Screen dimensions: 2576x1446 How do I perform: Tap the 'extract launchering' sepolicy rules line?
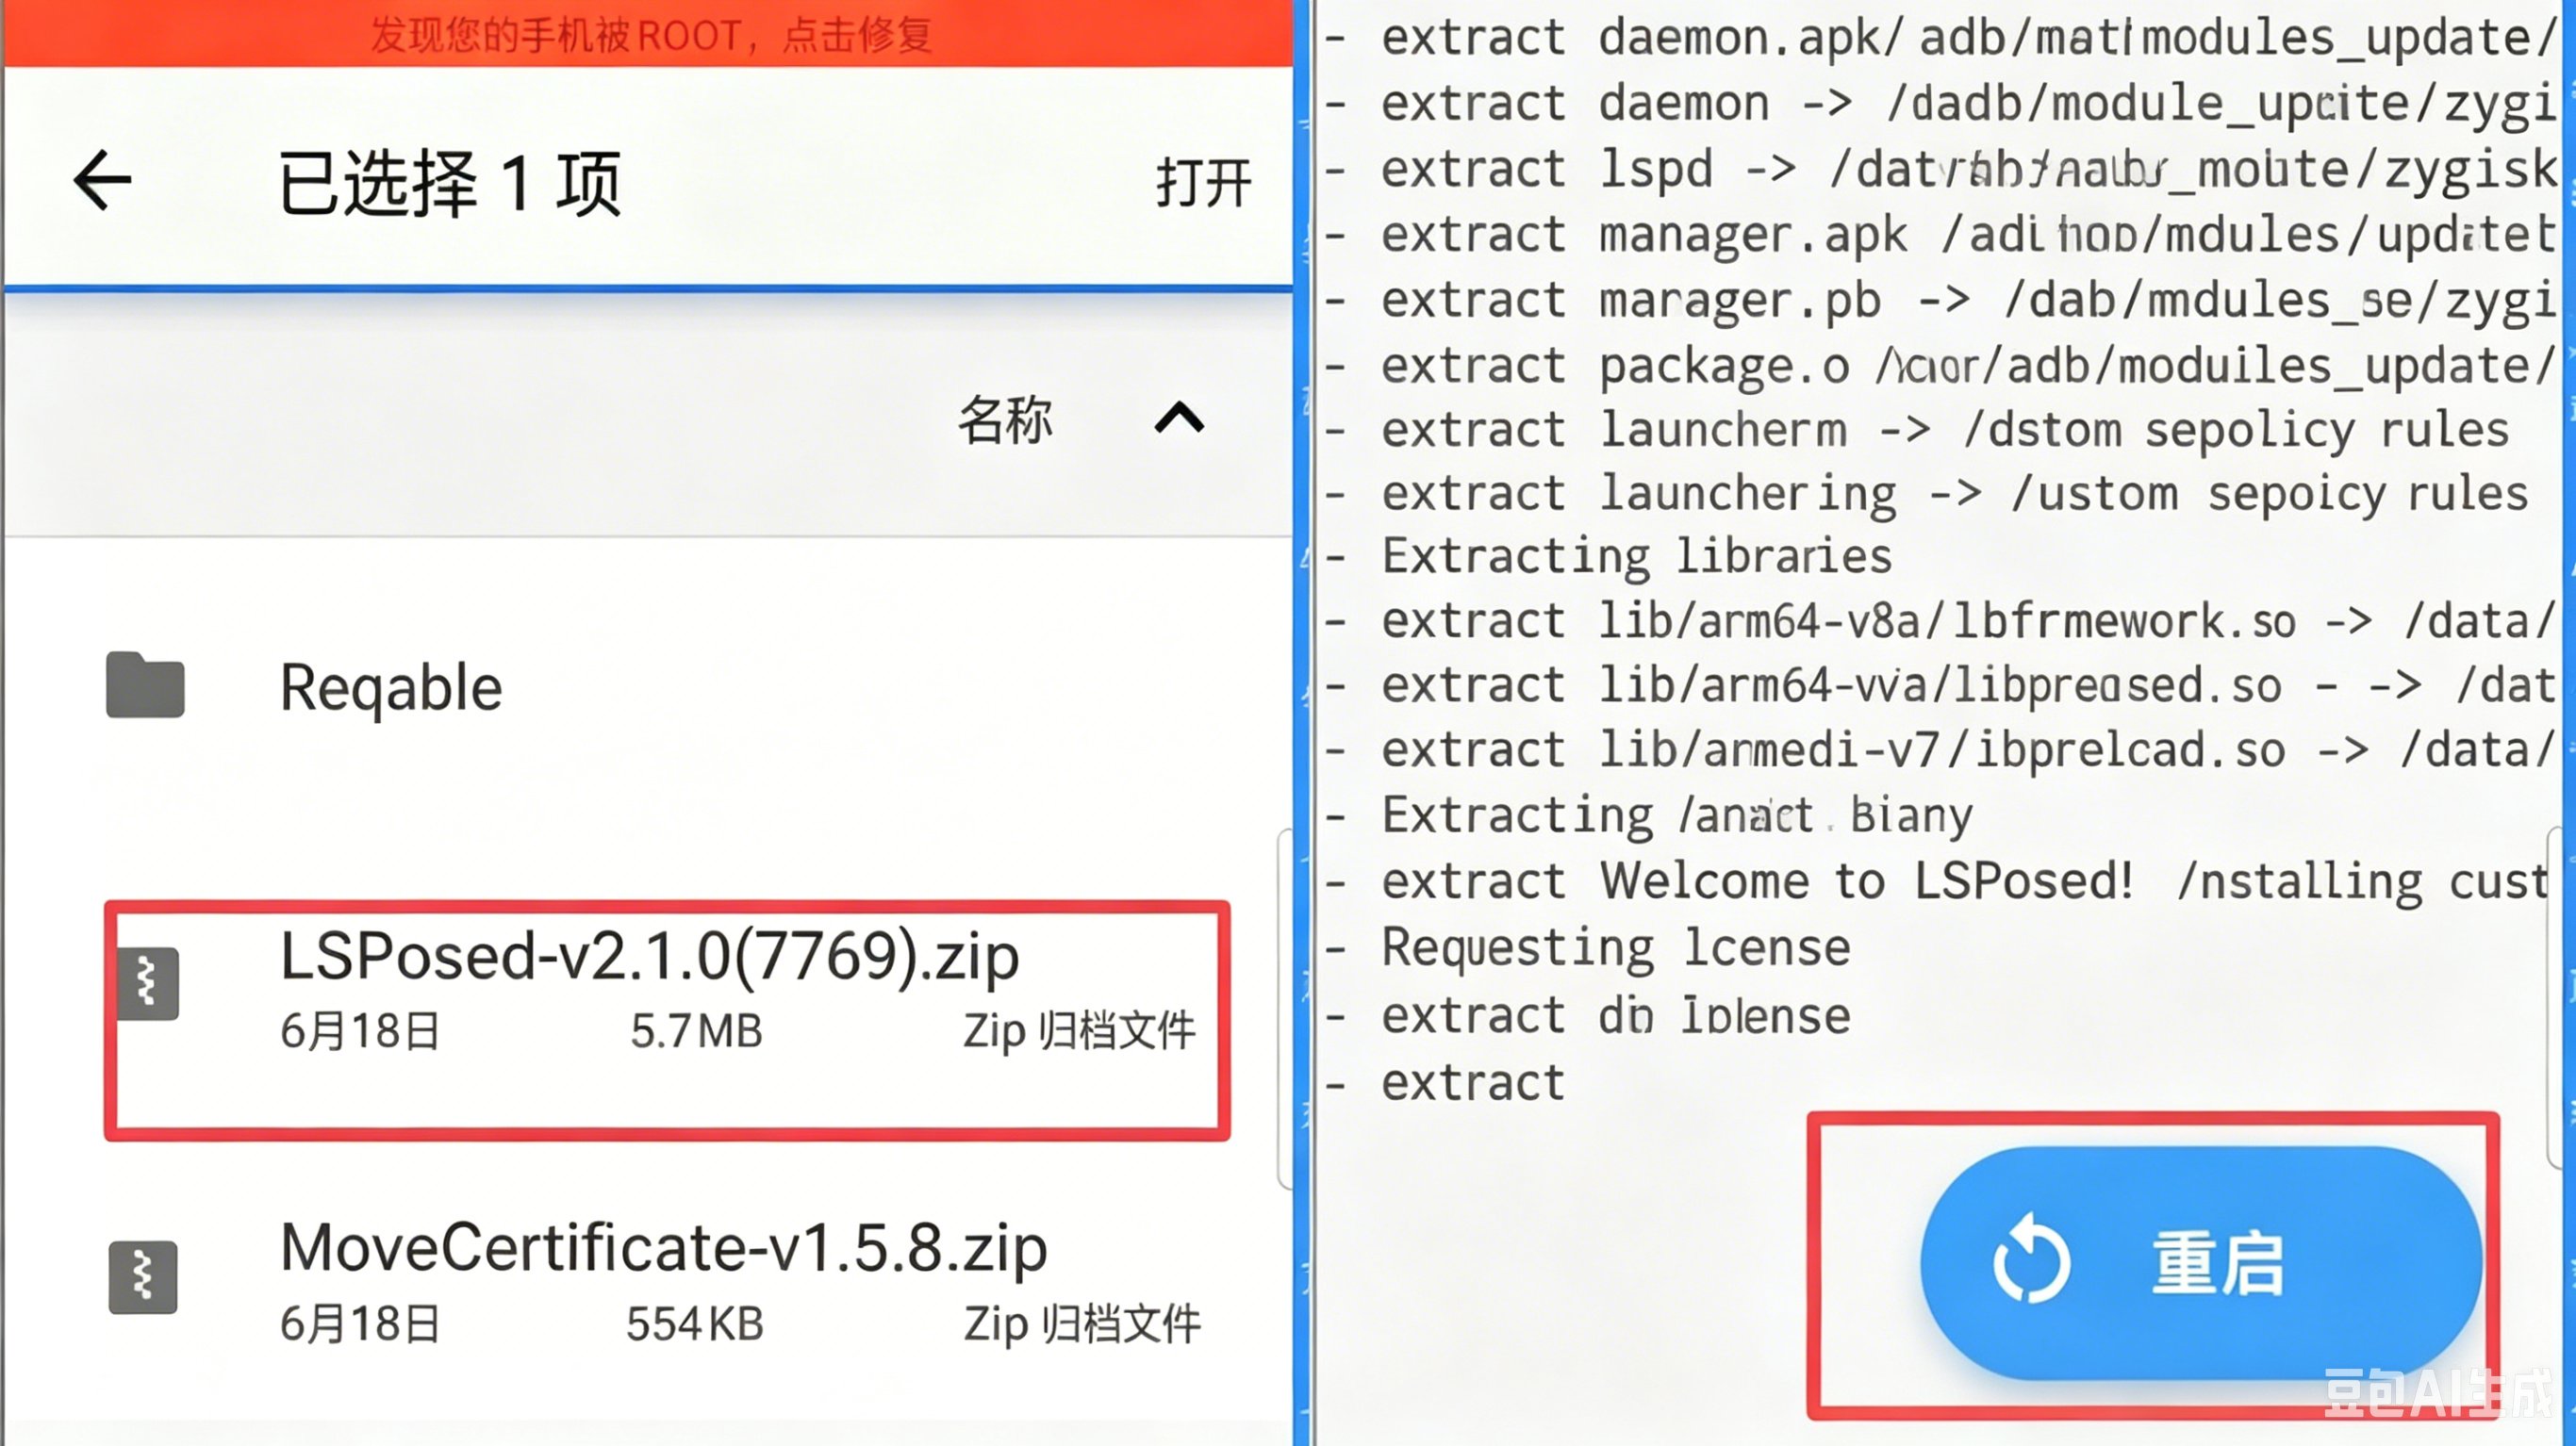point(1926,494)
